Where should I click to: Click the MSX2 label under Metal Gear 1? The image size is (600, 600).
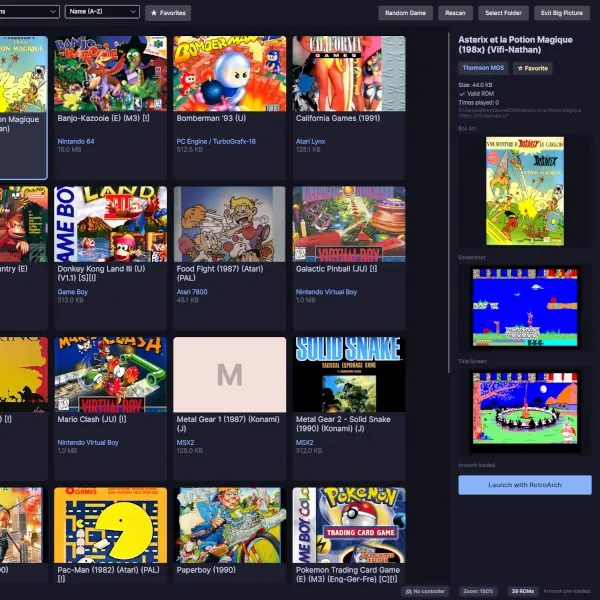click(185, 442)
